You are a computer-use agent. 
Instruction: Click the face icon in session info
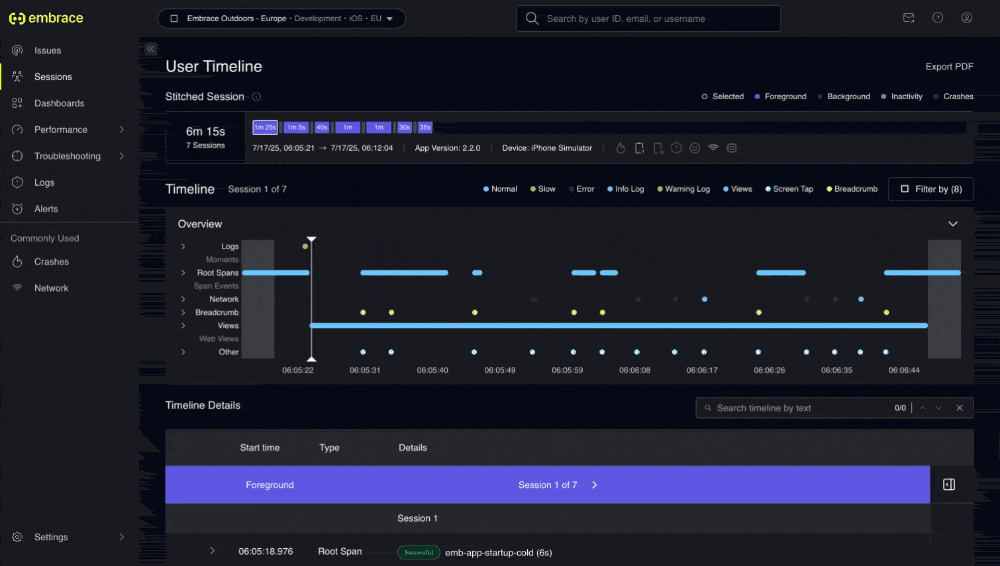coord(695,148)
